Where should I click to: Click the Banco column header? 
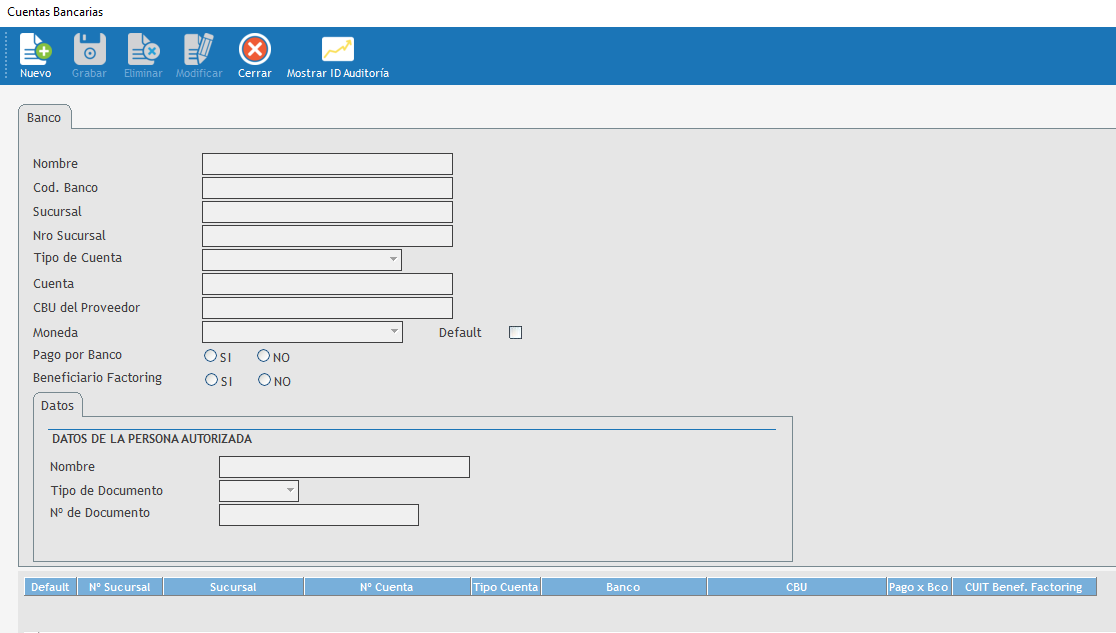pos(623,587)
